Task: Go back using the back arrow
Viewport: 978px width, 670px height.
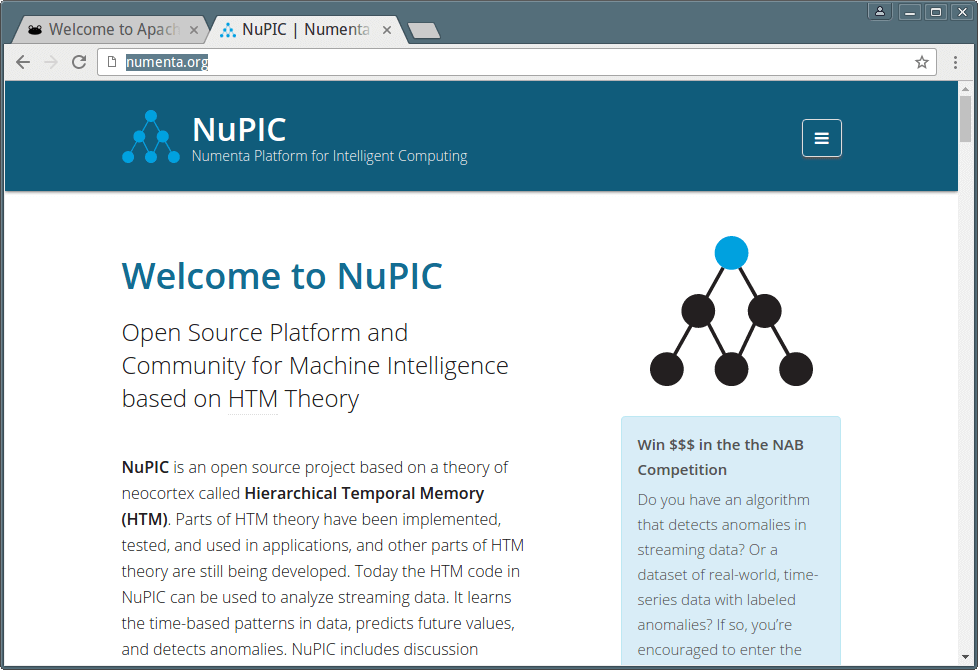Action: point(22,62)
